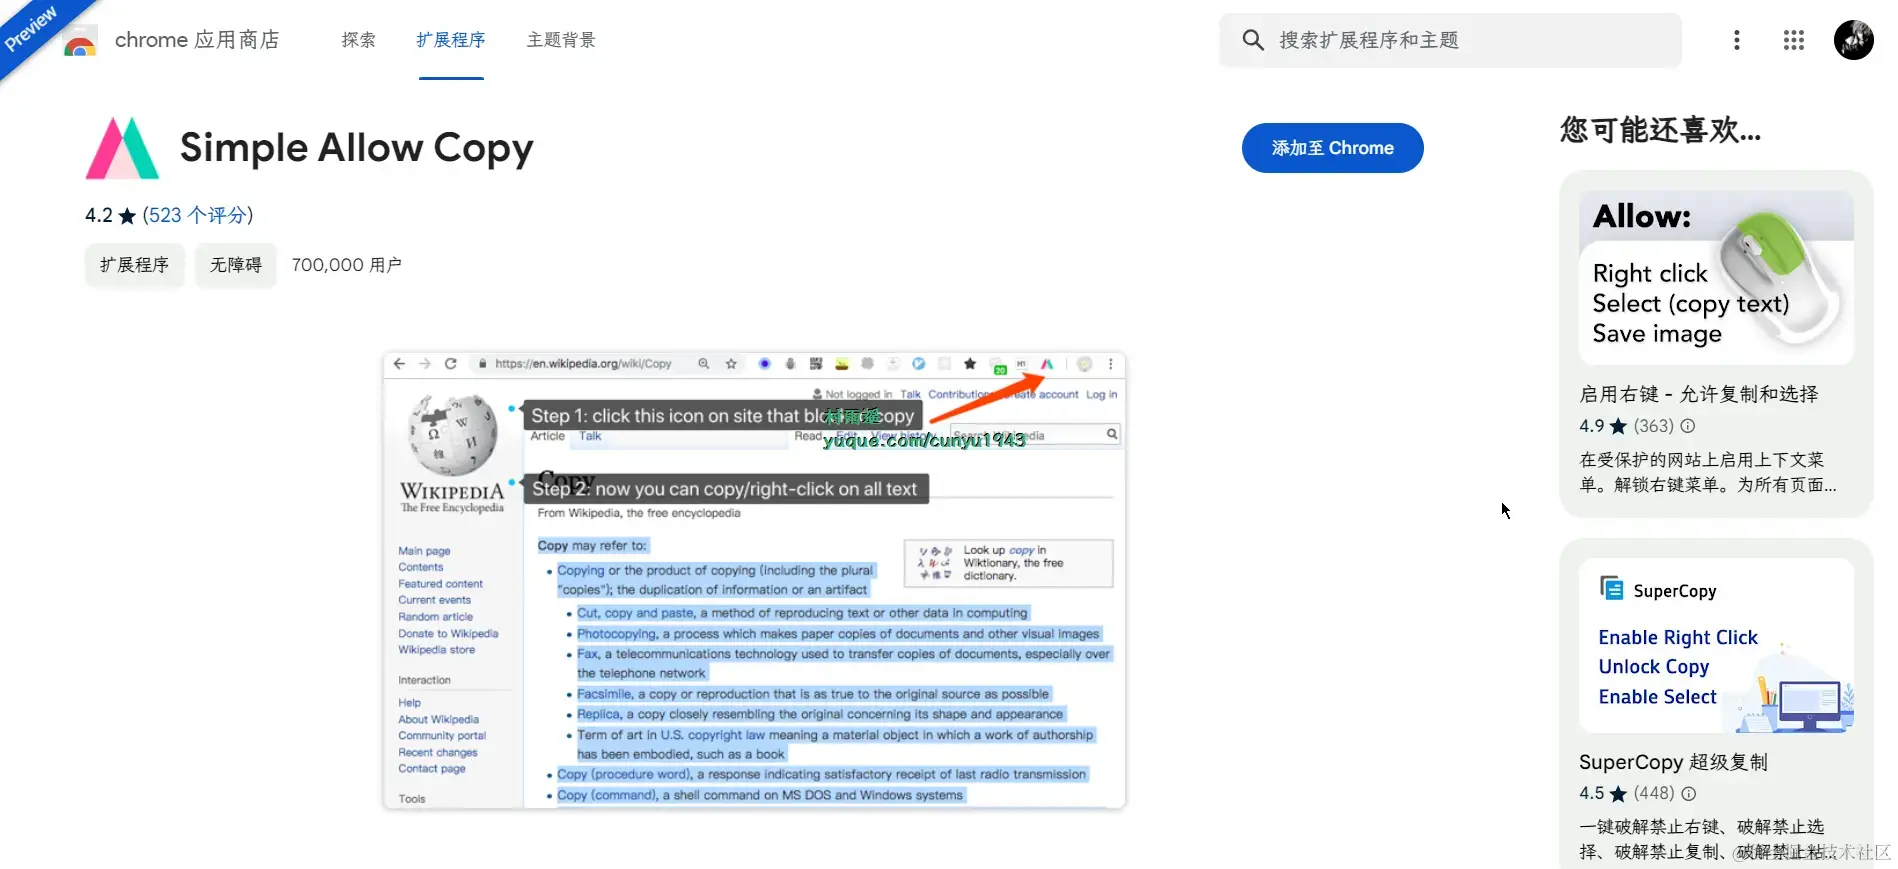Image resolution: width=1898 pixels, height=869 pixels.
Task: Click the 一键破解禁止右键 description
Action: pyautogui.click(x=1708, y=839)
